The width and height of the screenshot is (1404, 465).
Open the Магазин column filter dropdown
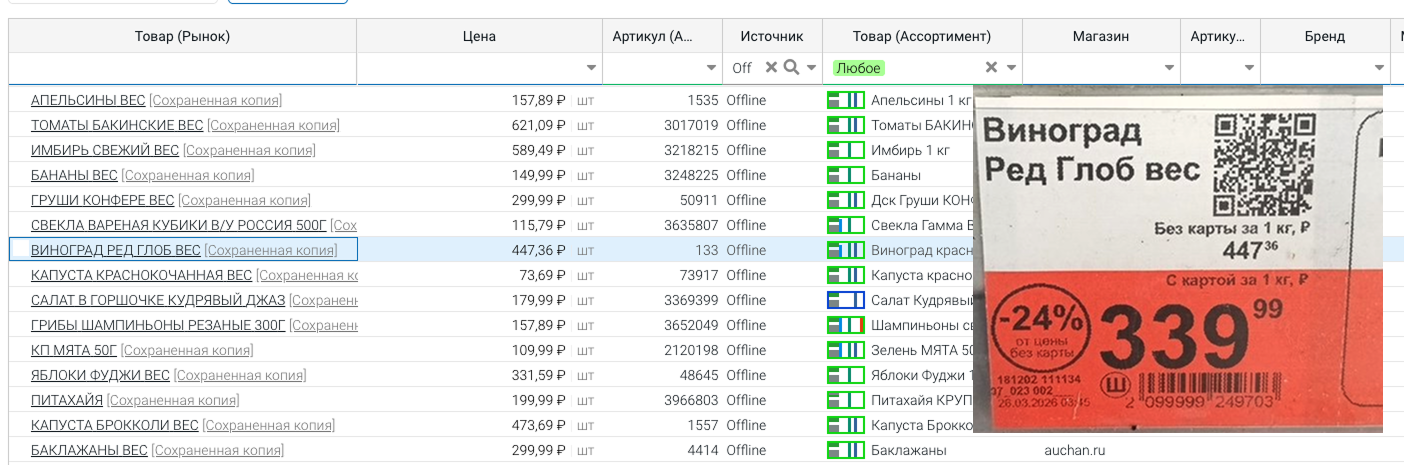click(x=1169, y=68)
